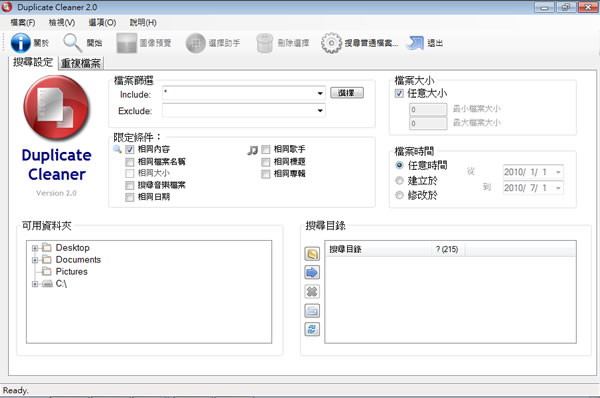
Task: Click the refresh arrows button beside 搜尋目錄 list
Action: (x=312, y=329)
